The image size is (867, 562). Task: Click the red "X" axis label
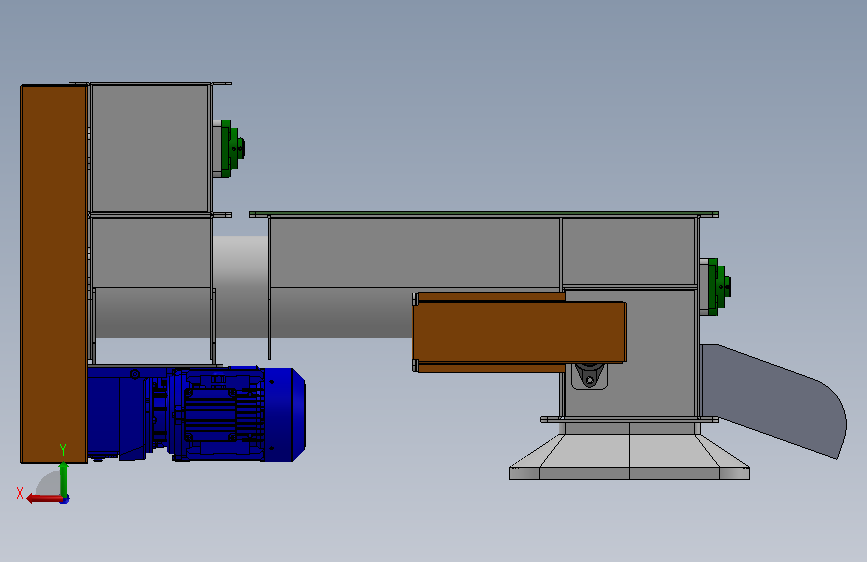(x=20, y=493)
